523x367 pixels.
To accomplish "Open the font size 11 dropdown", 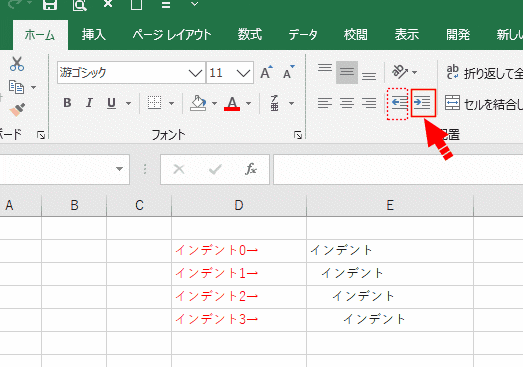I will pos(243,72).
